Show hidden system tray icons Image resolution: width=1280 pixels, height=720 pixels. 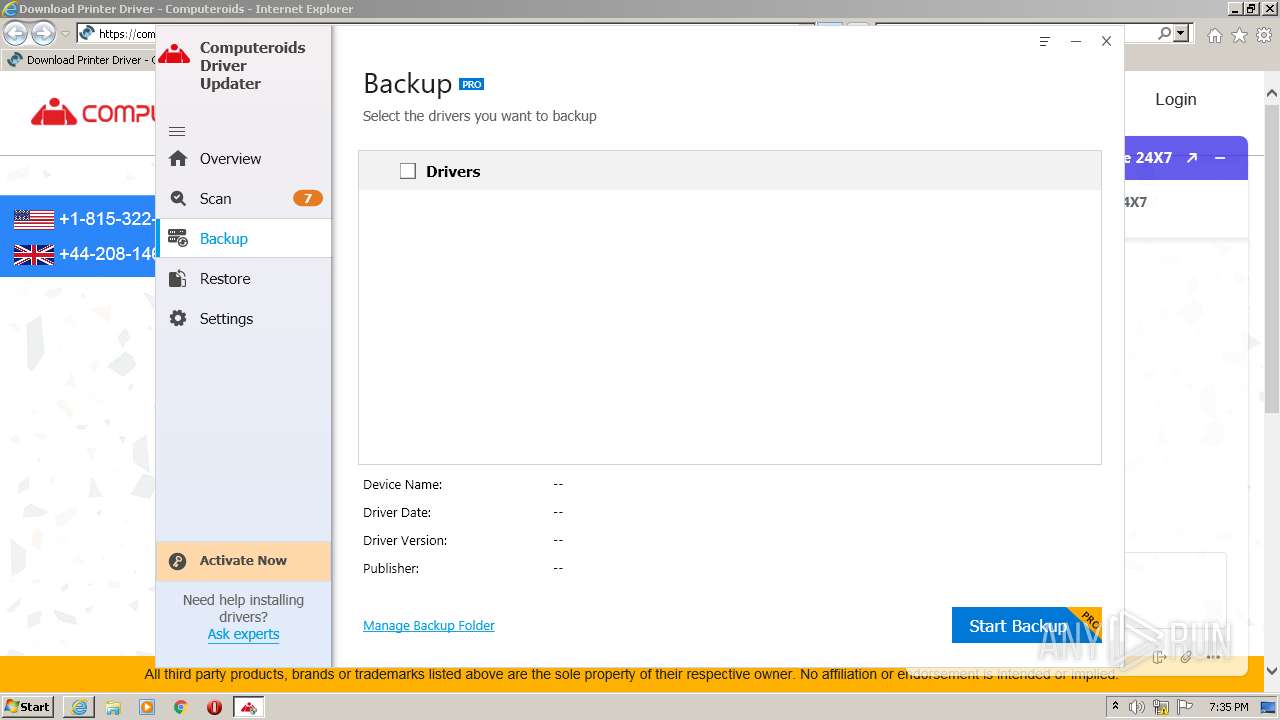(x=1116, y=707)
